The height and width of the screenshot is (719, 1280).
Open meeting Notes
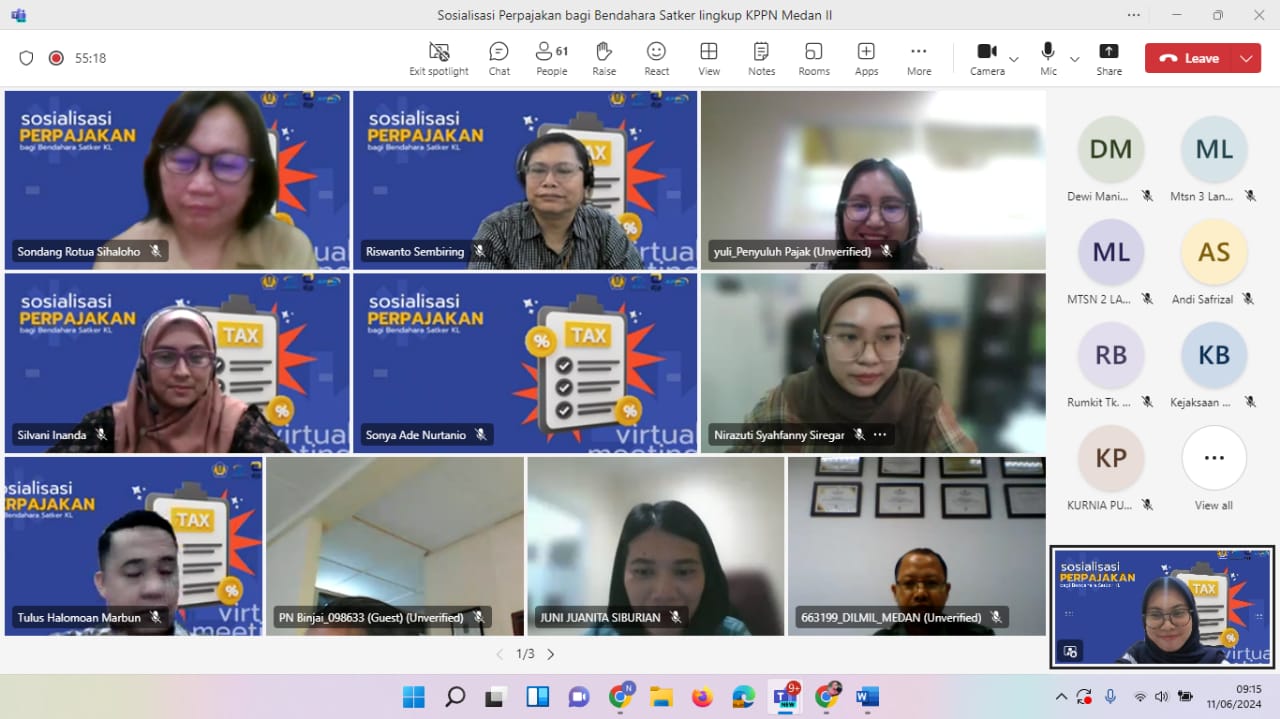coord(761,58)
